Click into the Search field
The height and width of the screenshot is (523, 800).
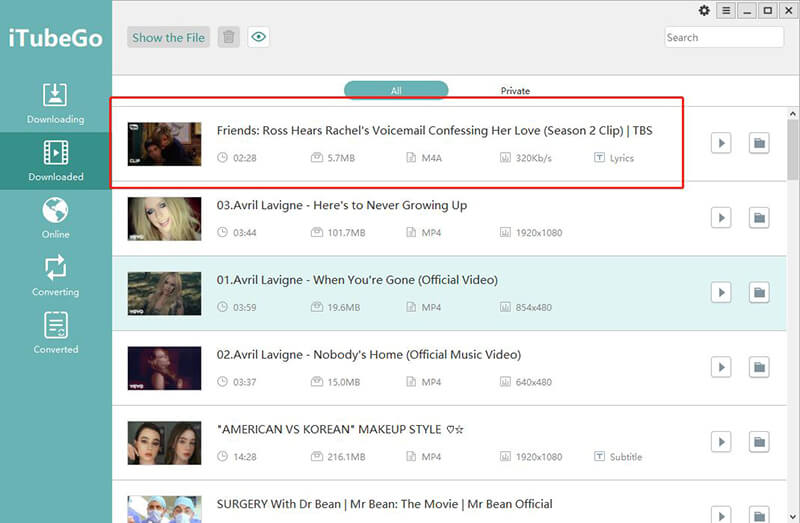point(723,37)
